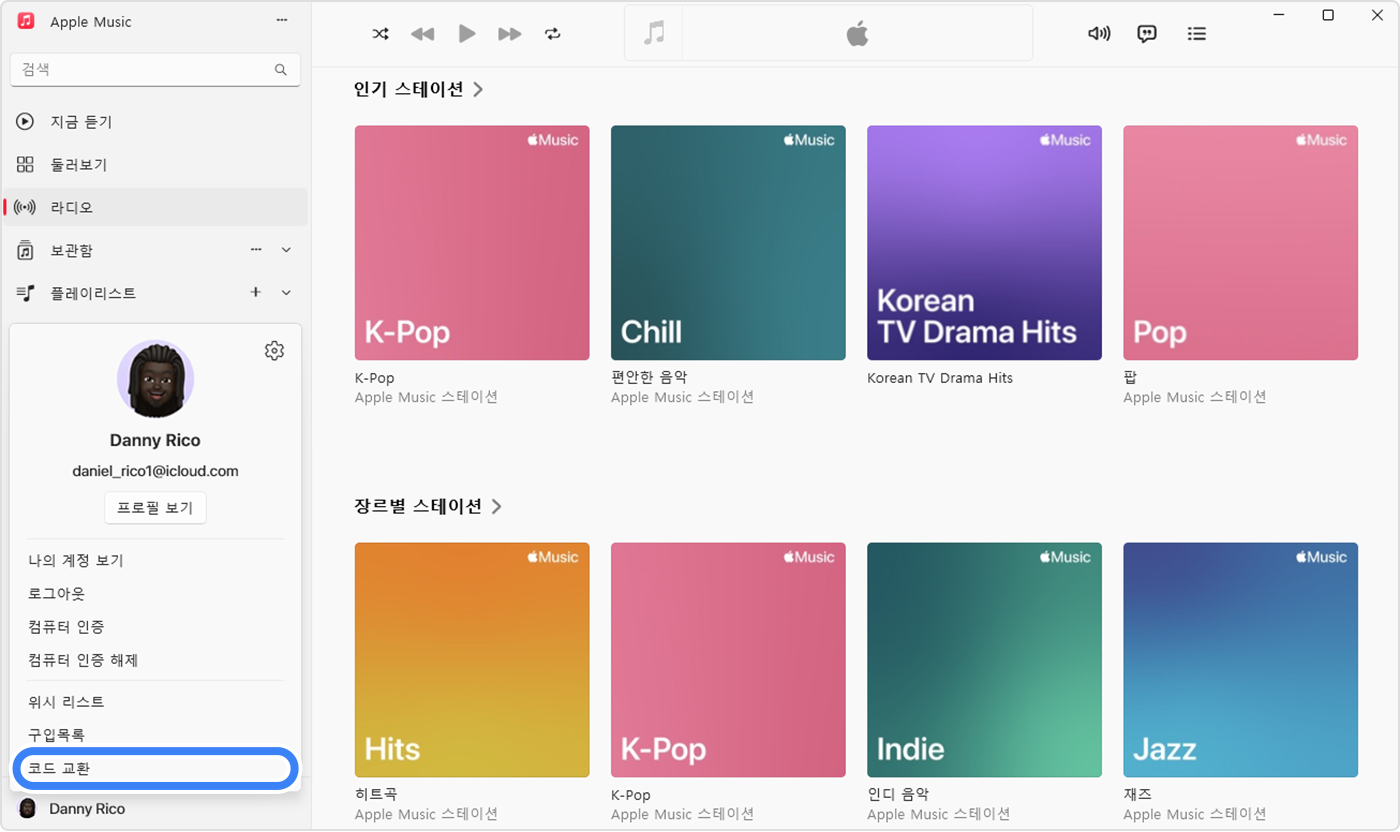Open account settings gear icon
The height and width of the screenshot is (832, 1400).
pyautogui.click(x=274, y=351)
